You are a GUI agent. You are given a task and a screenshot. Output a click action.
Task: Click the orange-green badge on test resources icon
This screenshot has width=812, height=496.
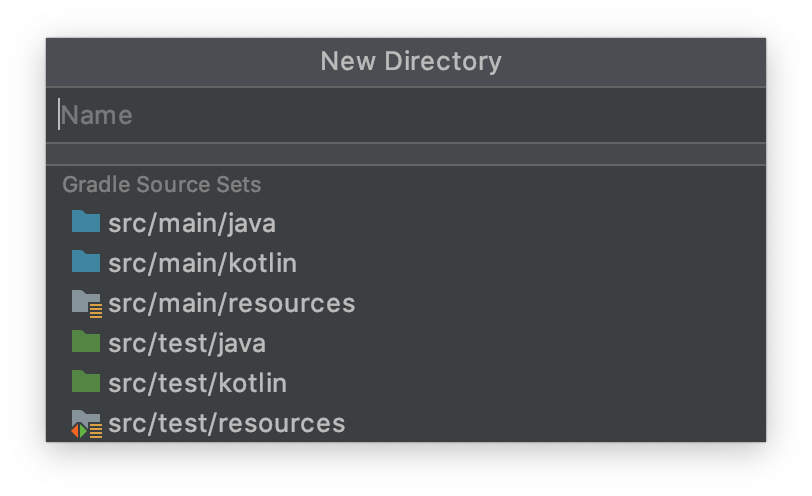[x=78, y=431]
